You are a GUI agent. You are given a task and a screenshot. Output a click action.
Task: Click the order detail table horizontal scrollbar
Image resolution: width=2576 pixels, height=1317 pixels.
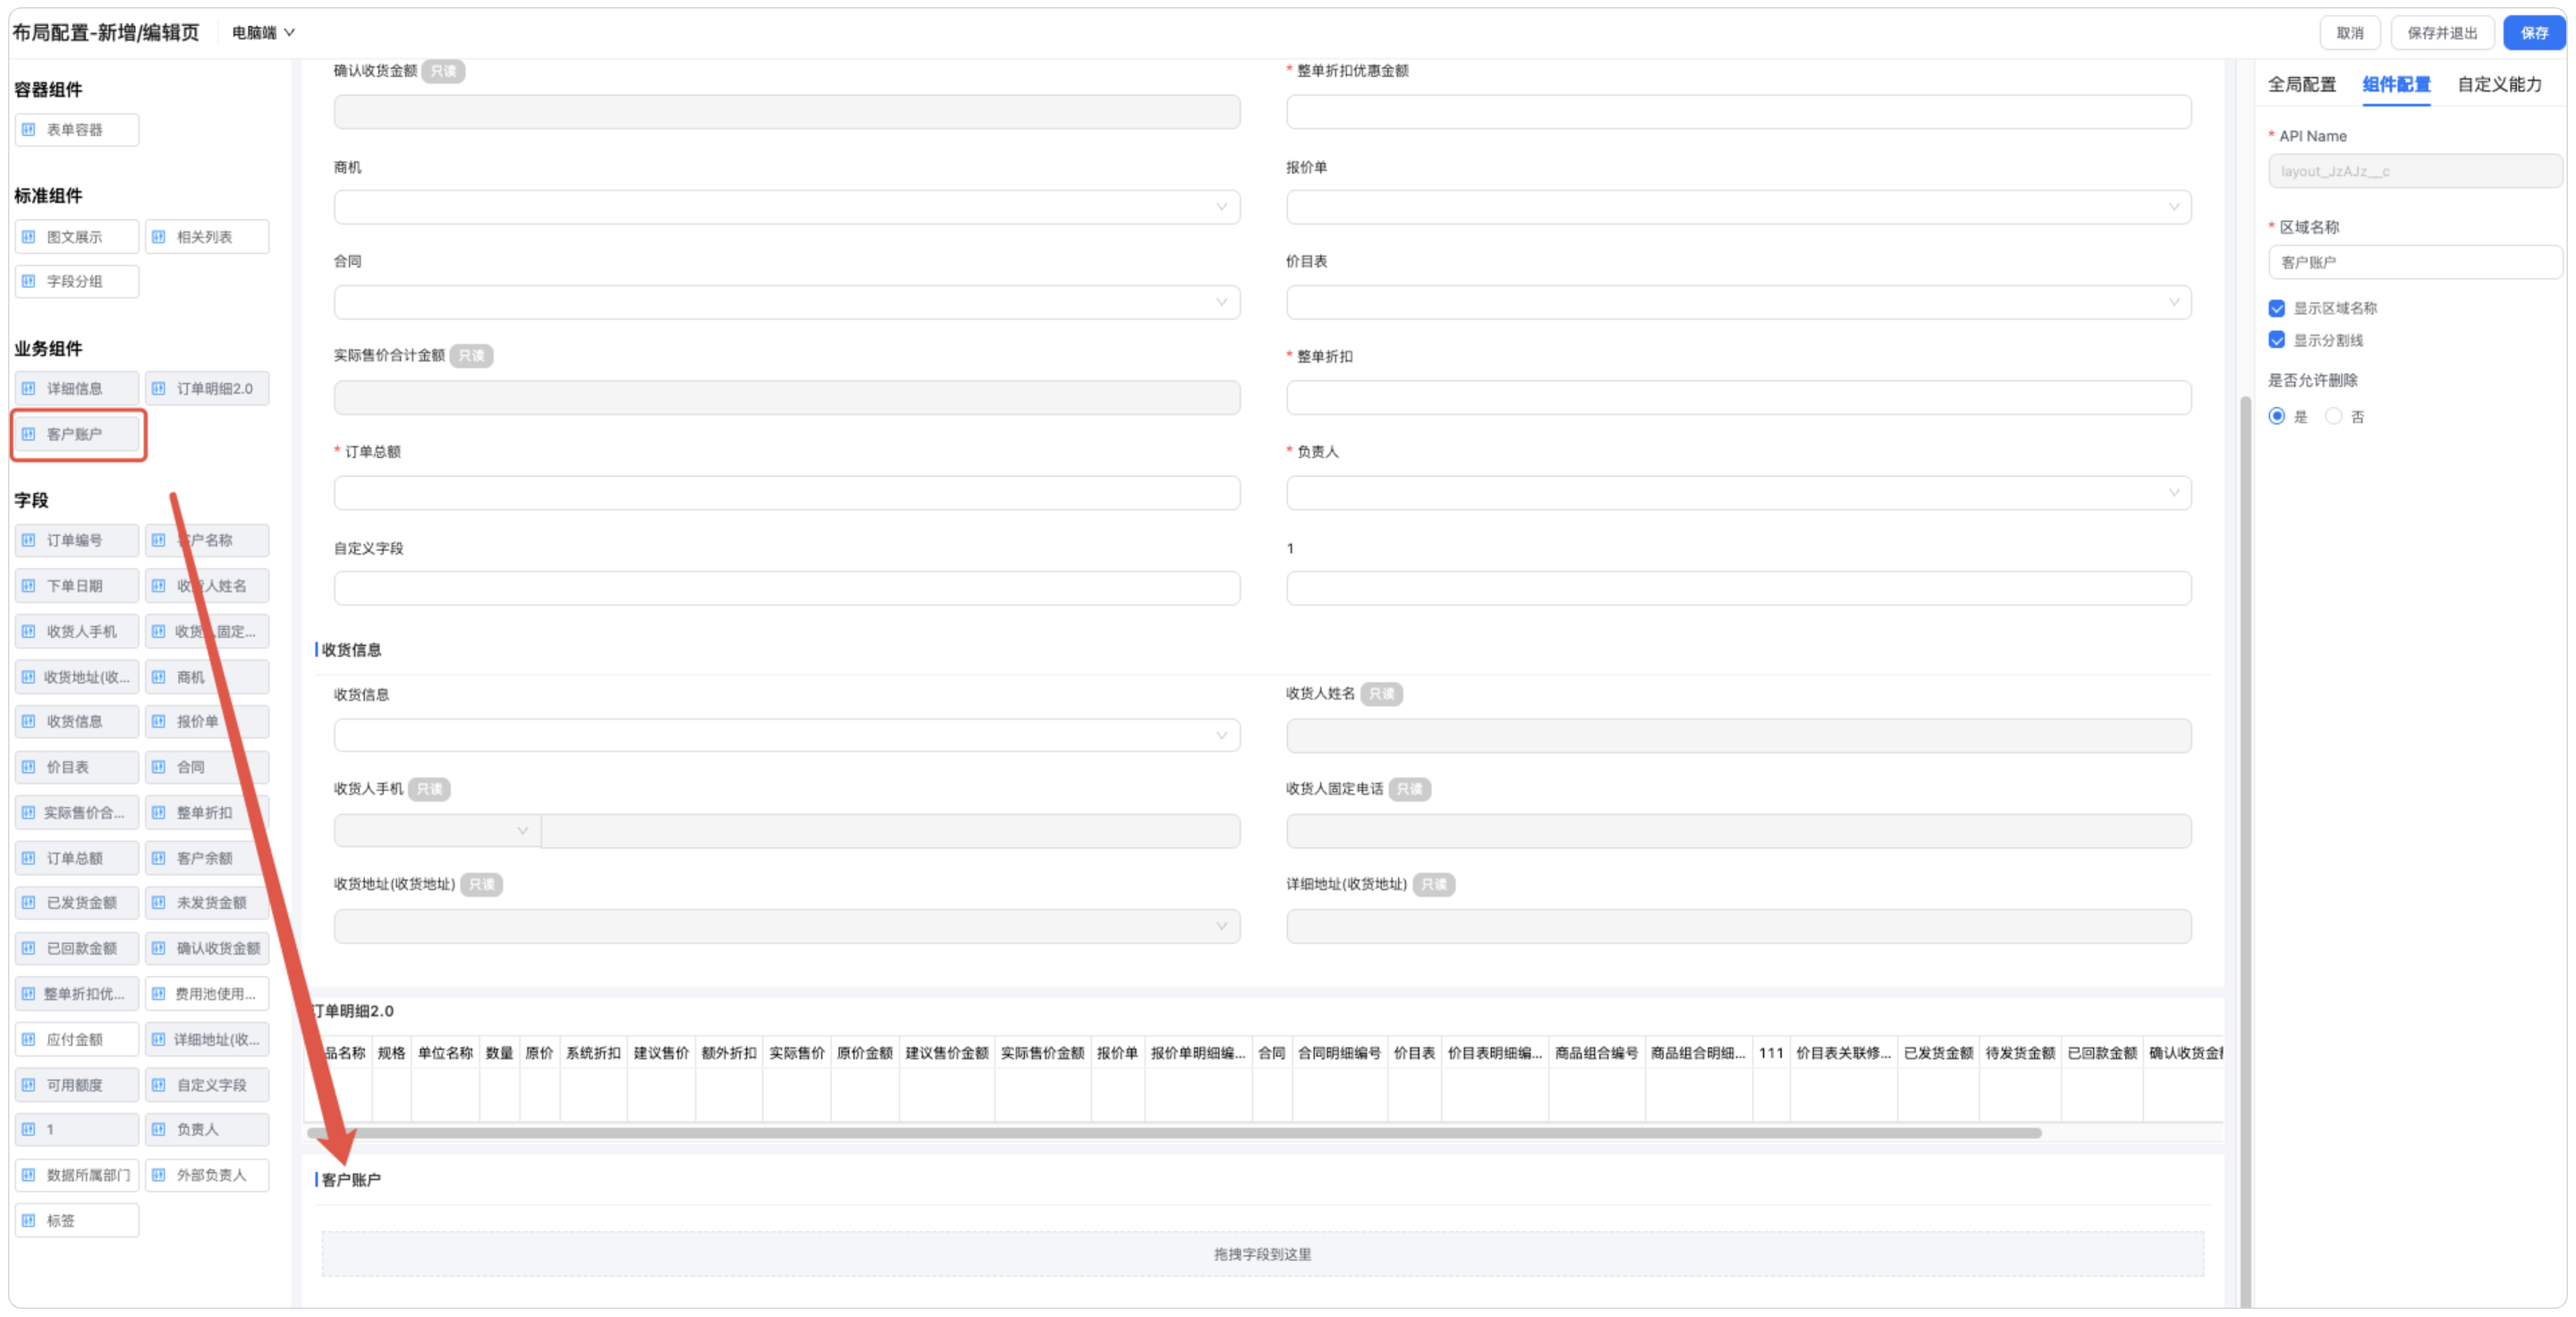1174,1134
